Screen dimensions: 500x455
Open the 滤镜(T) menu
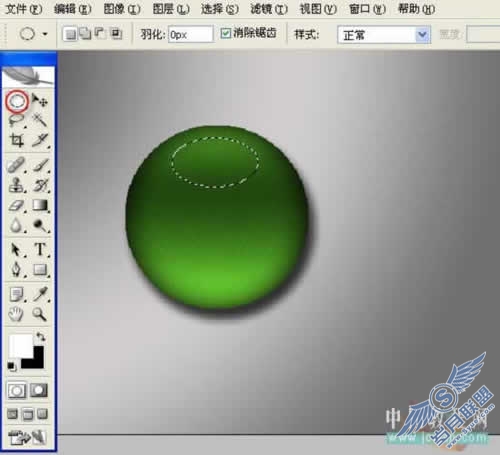(x=269, y=9)
